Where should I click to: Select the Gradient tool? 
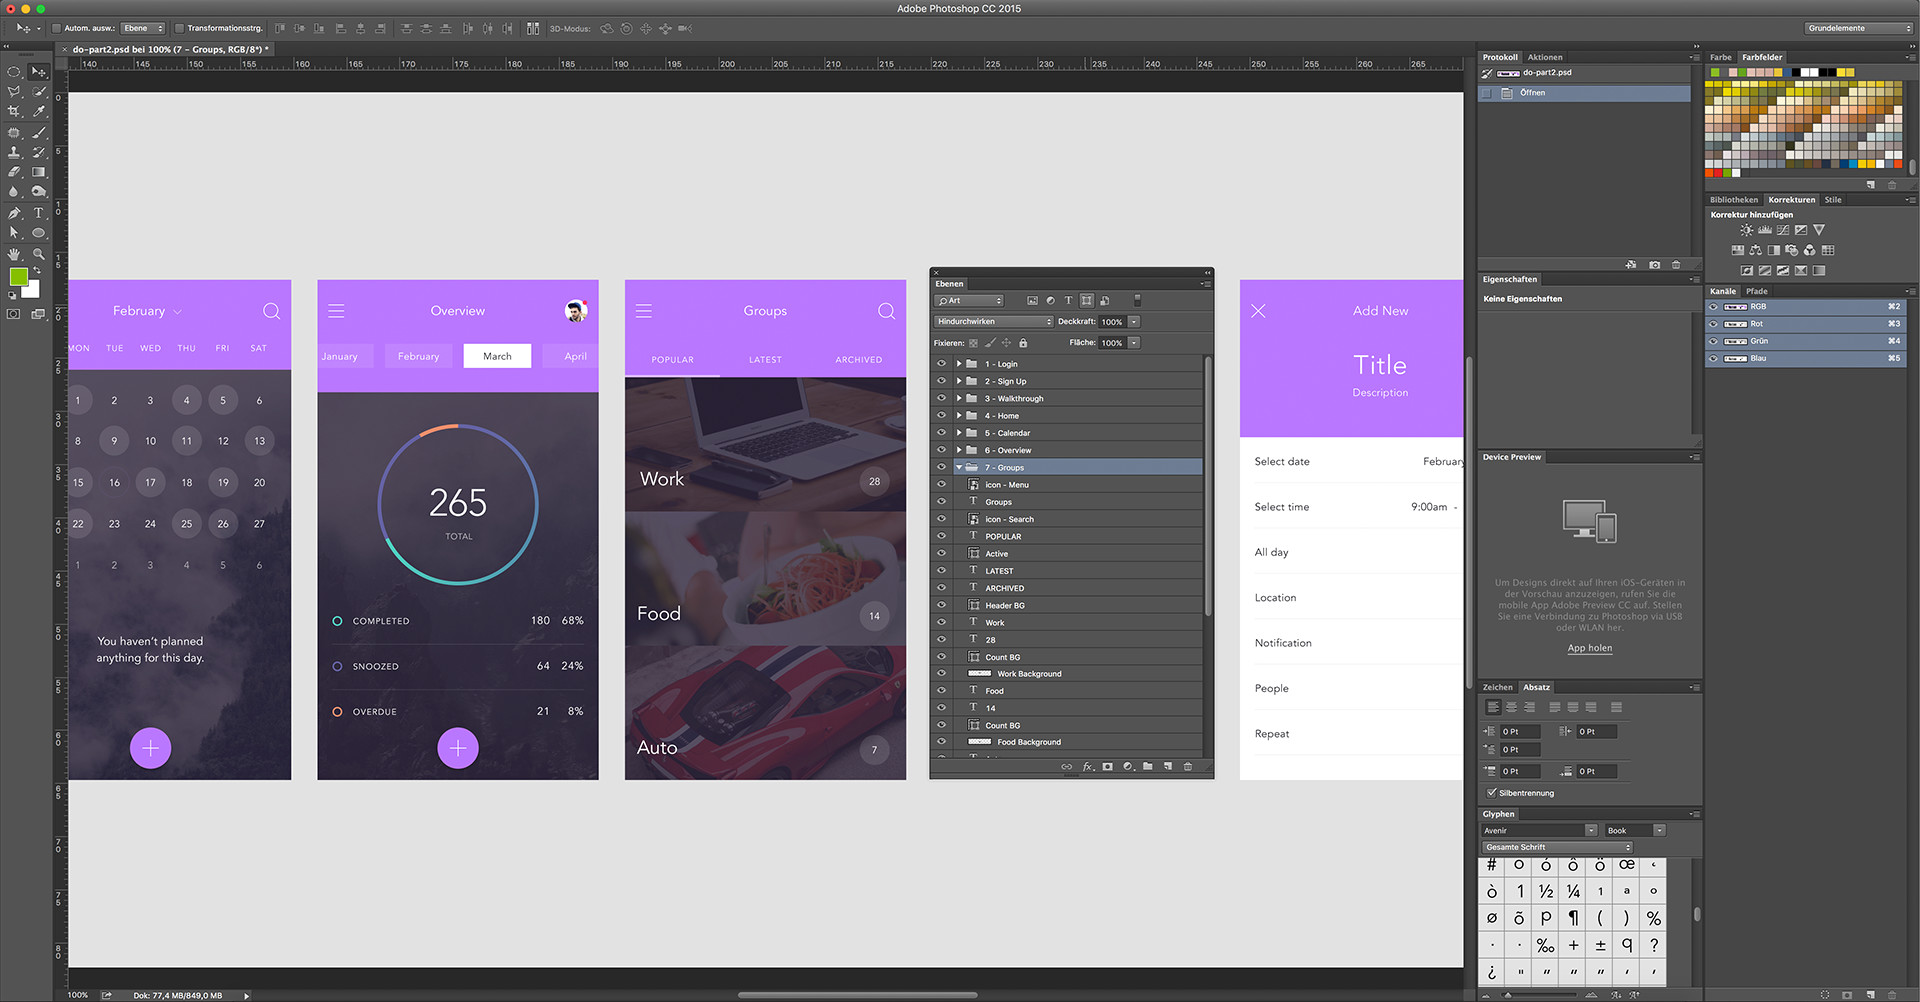[x=39, y=172]
